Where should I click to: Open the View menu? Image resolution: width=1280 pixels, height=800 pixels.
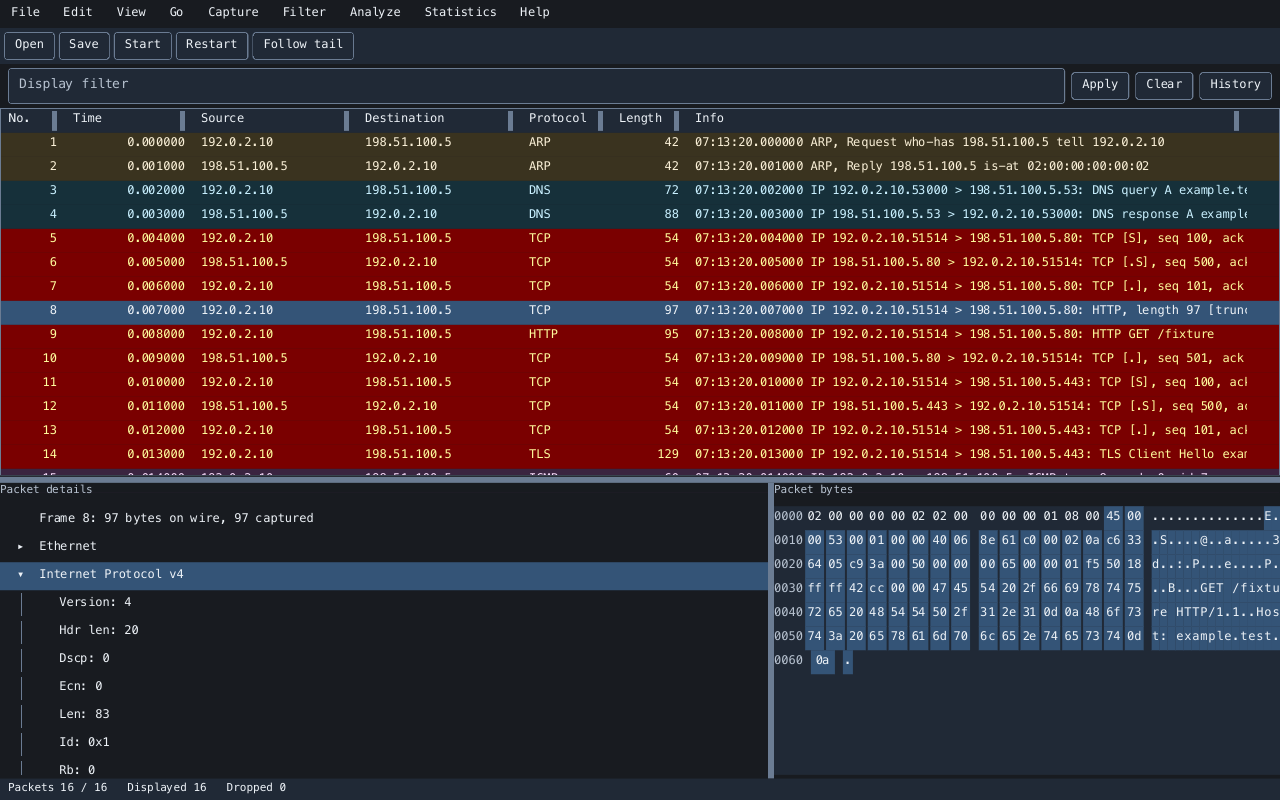[130, 12]
